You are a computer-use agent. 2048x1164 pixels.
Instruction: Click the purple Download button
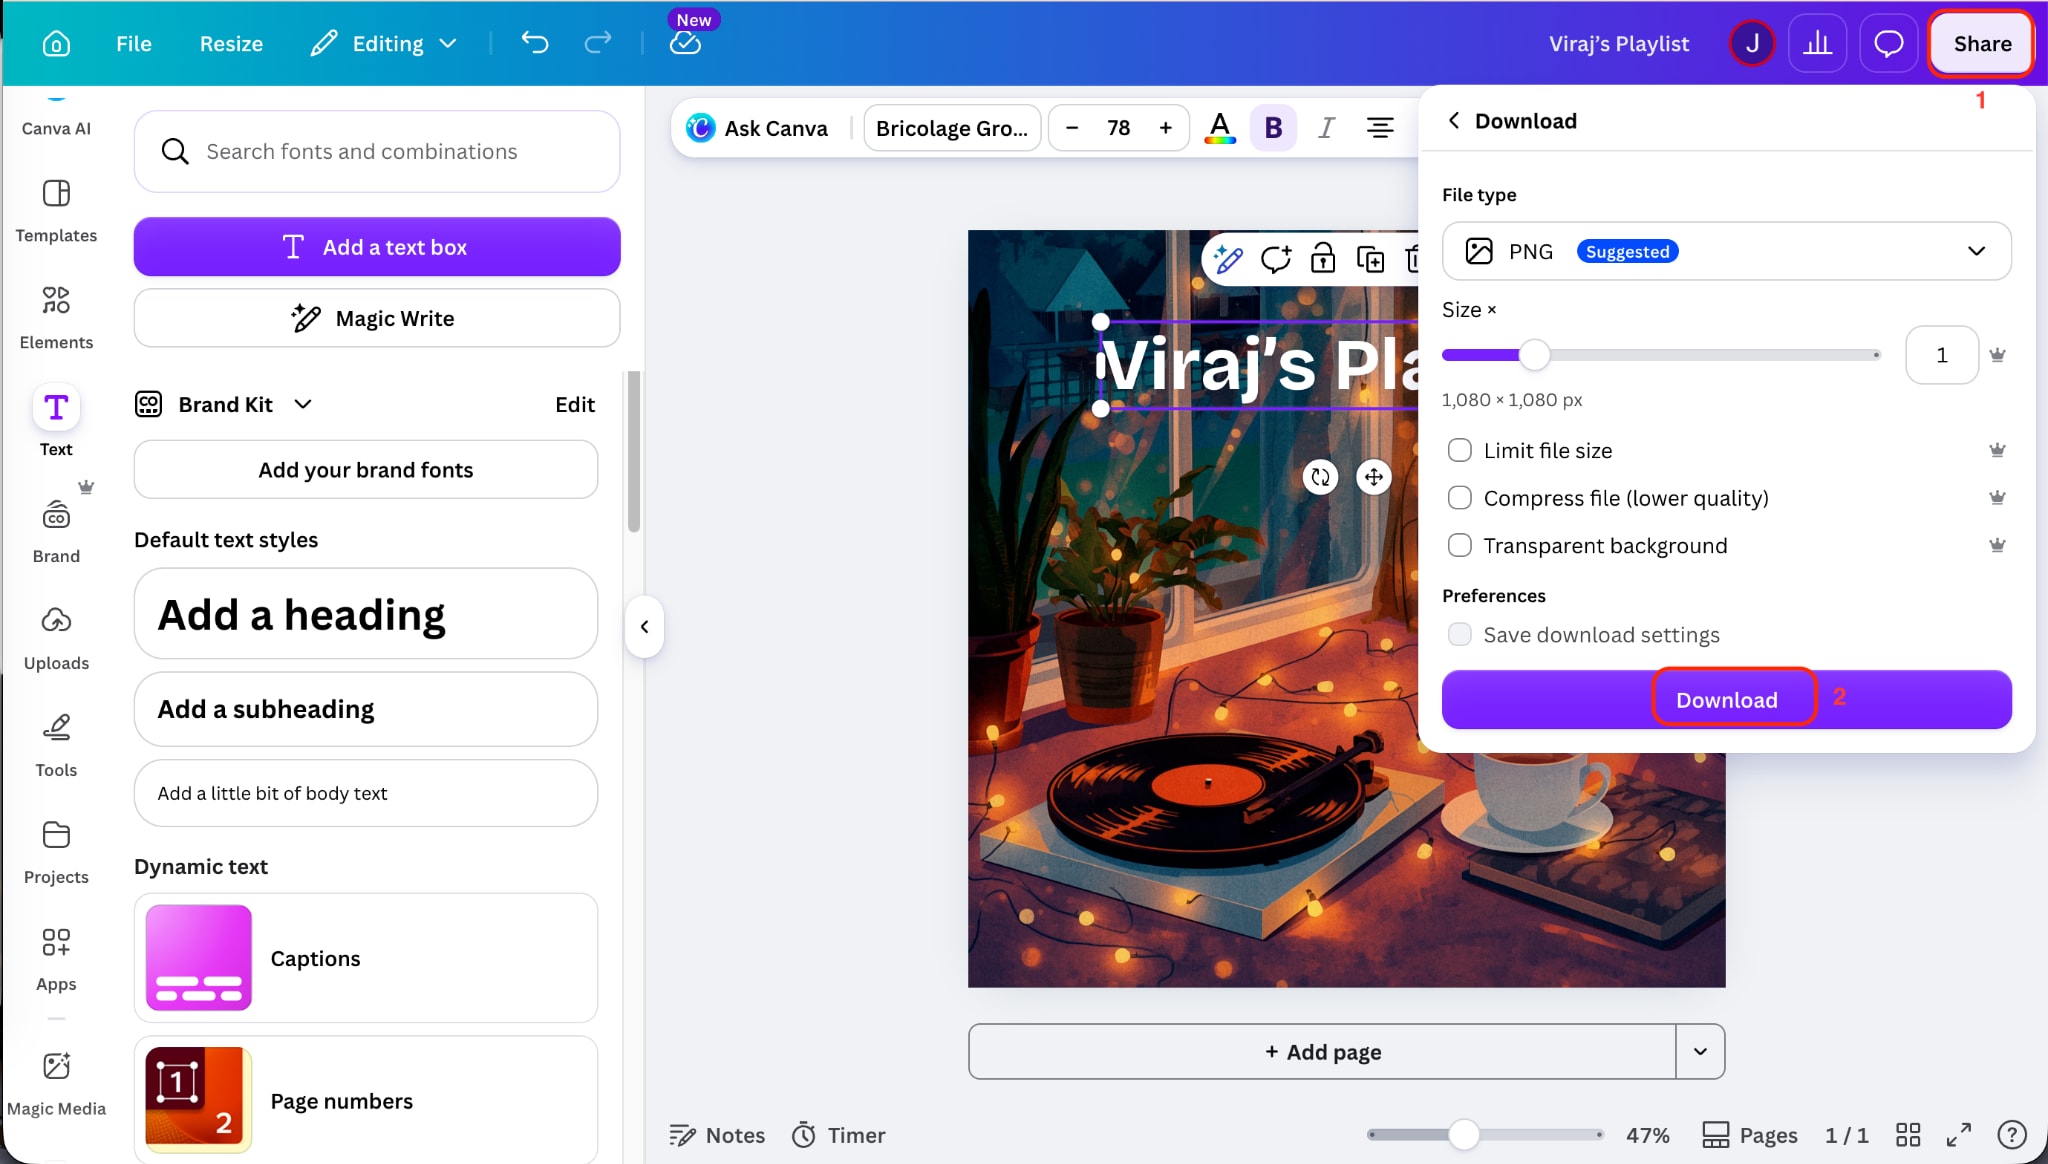[1726, 700]
